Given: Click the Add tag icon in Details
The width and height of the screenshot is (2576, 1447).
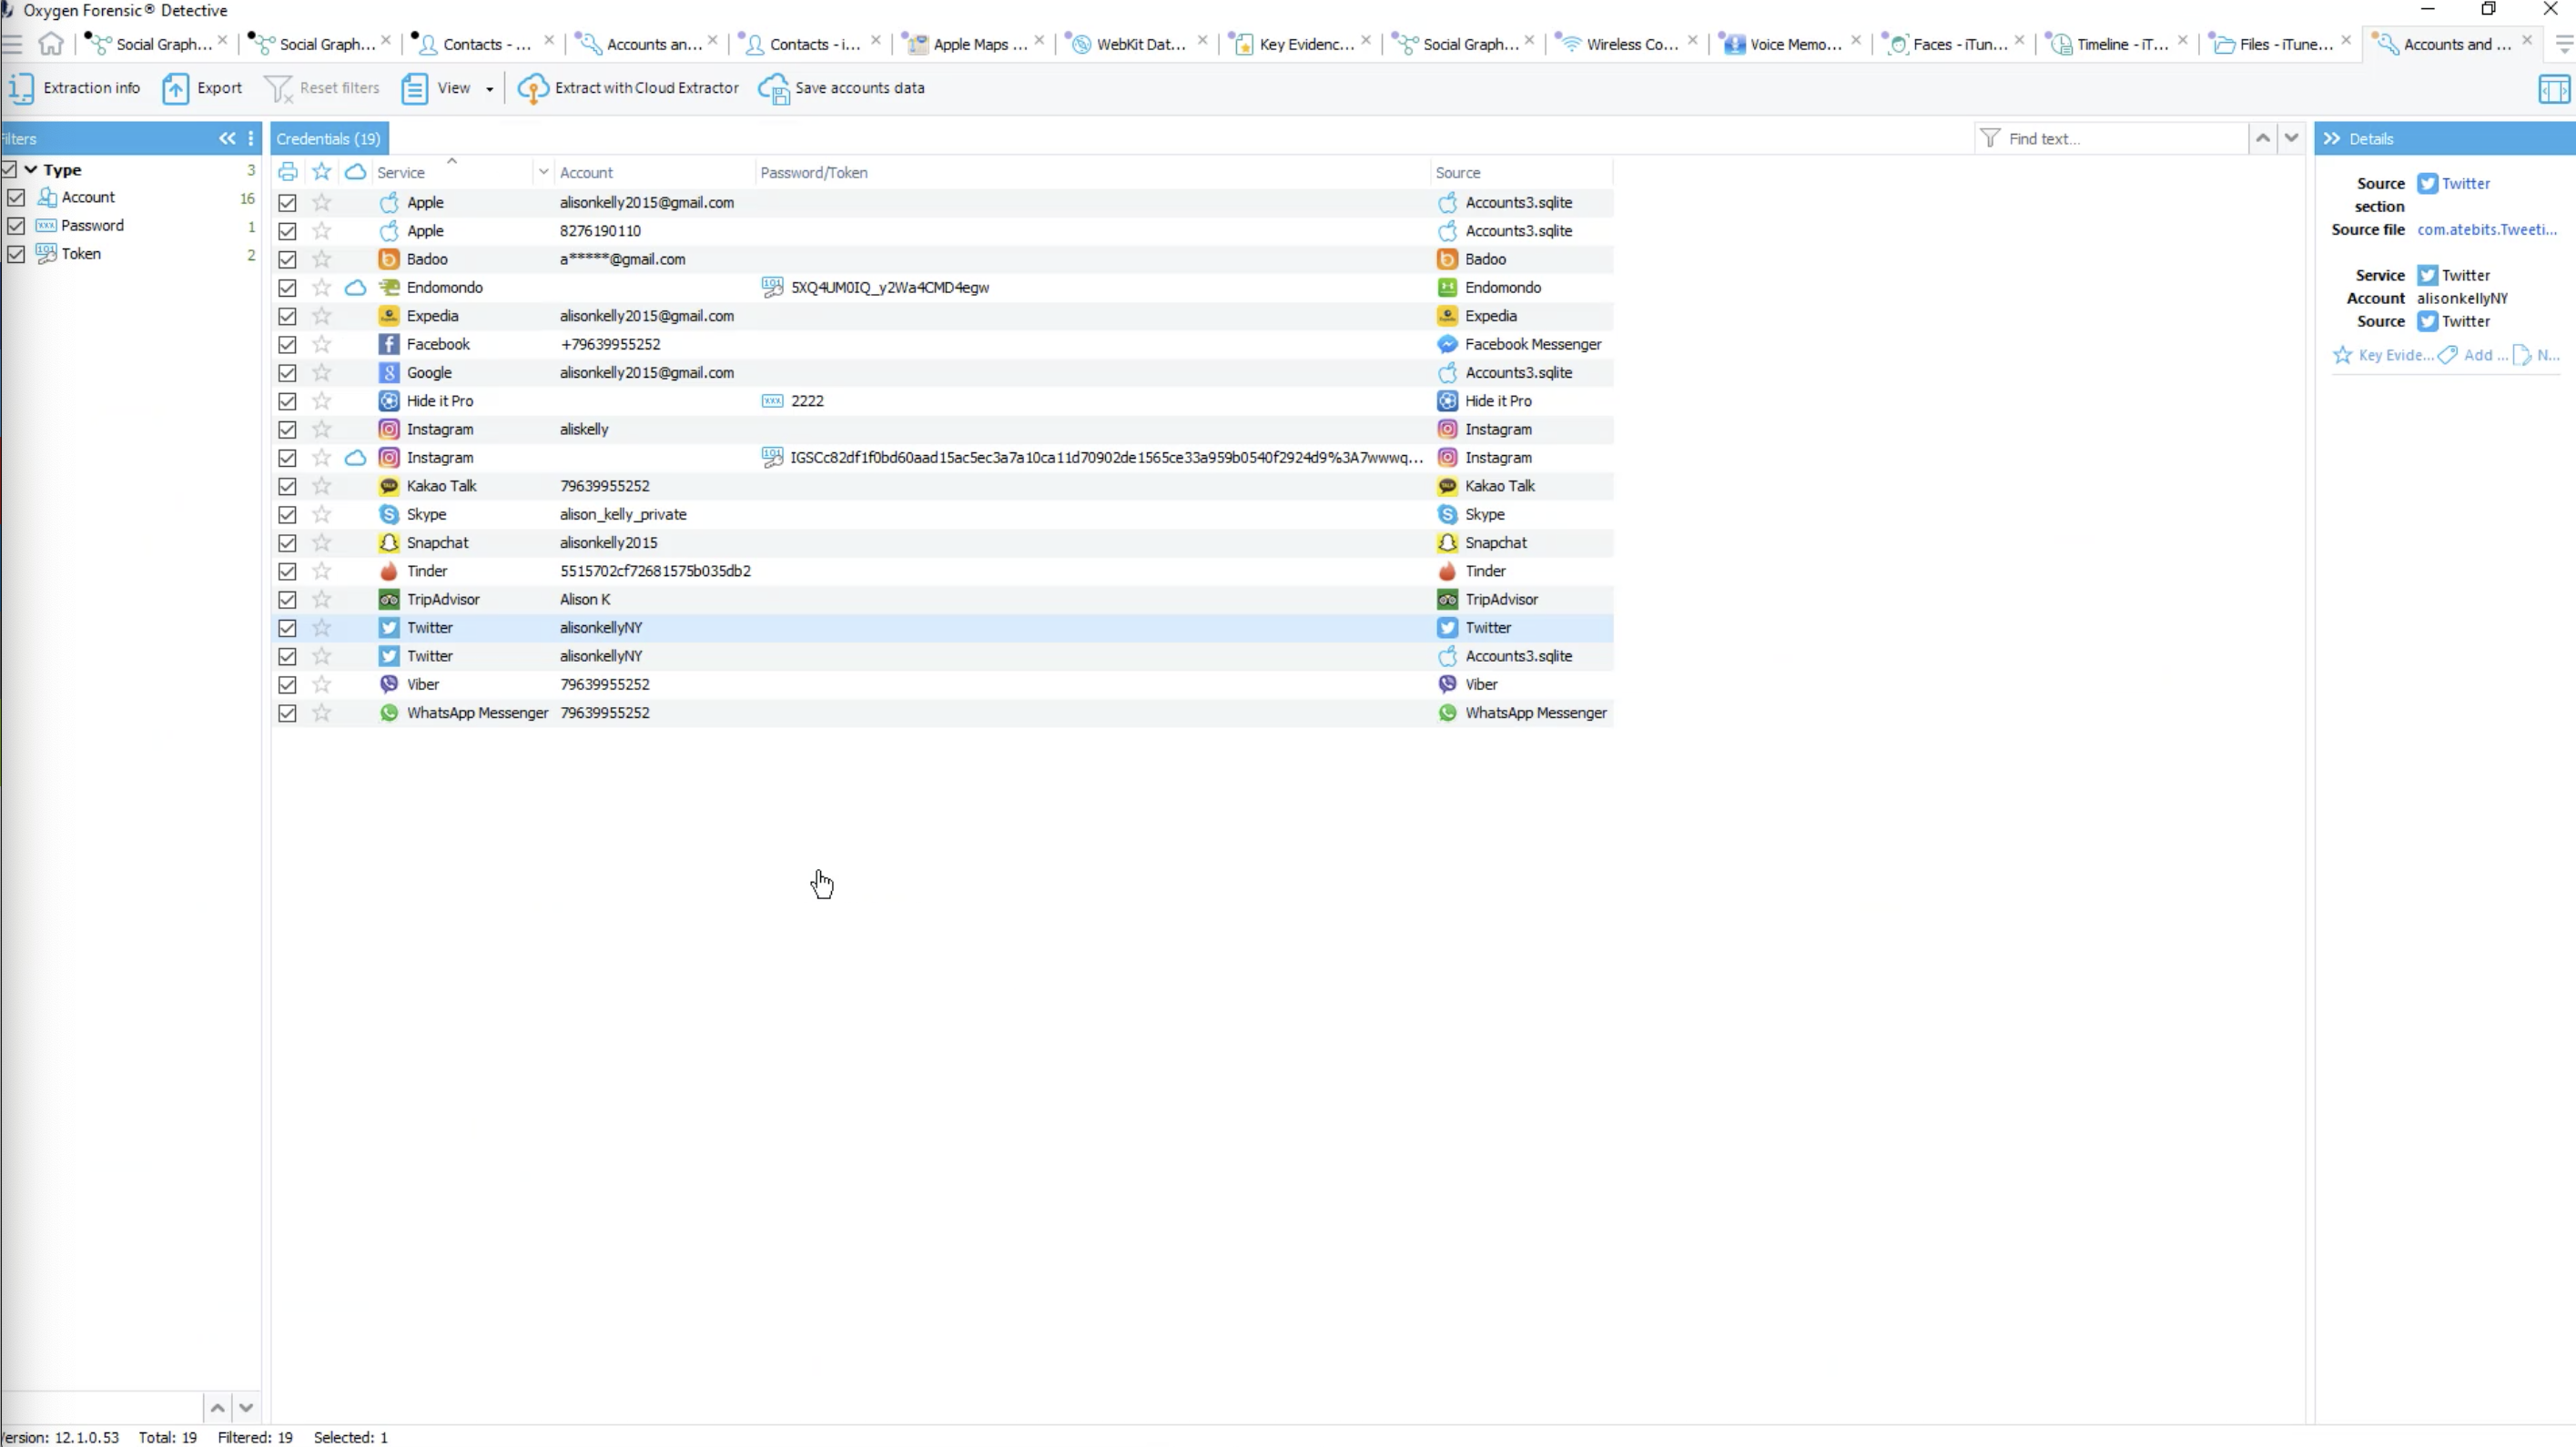Looking at the screenshot, I should click(2447, 355).
